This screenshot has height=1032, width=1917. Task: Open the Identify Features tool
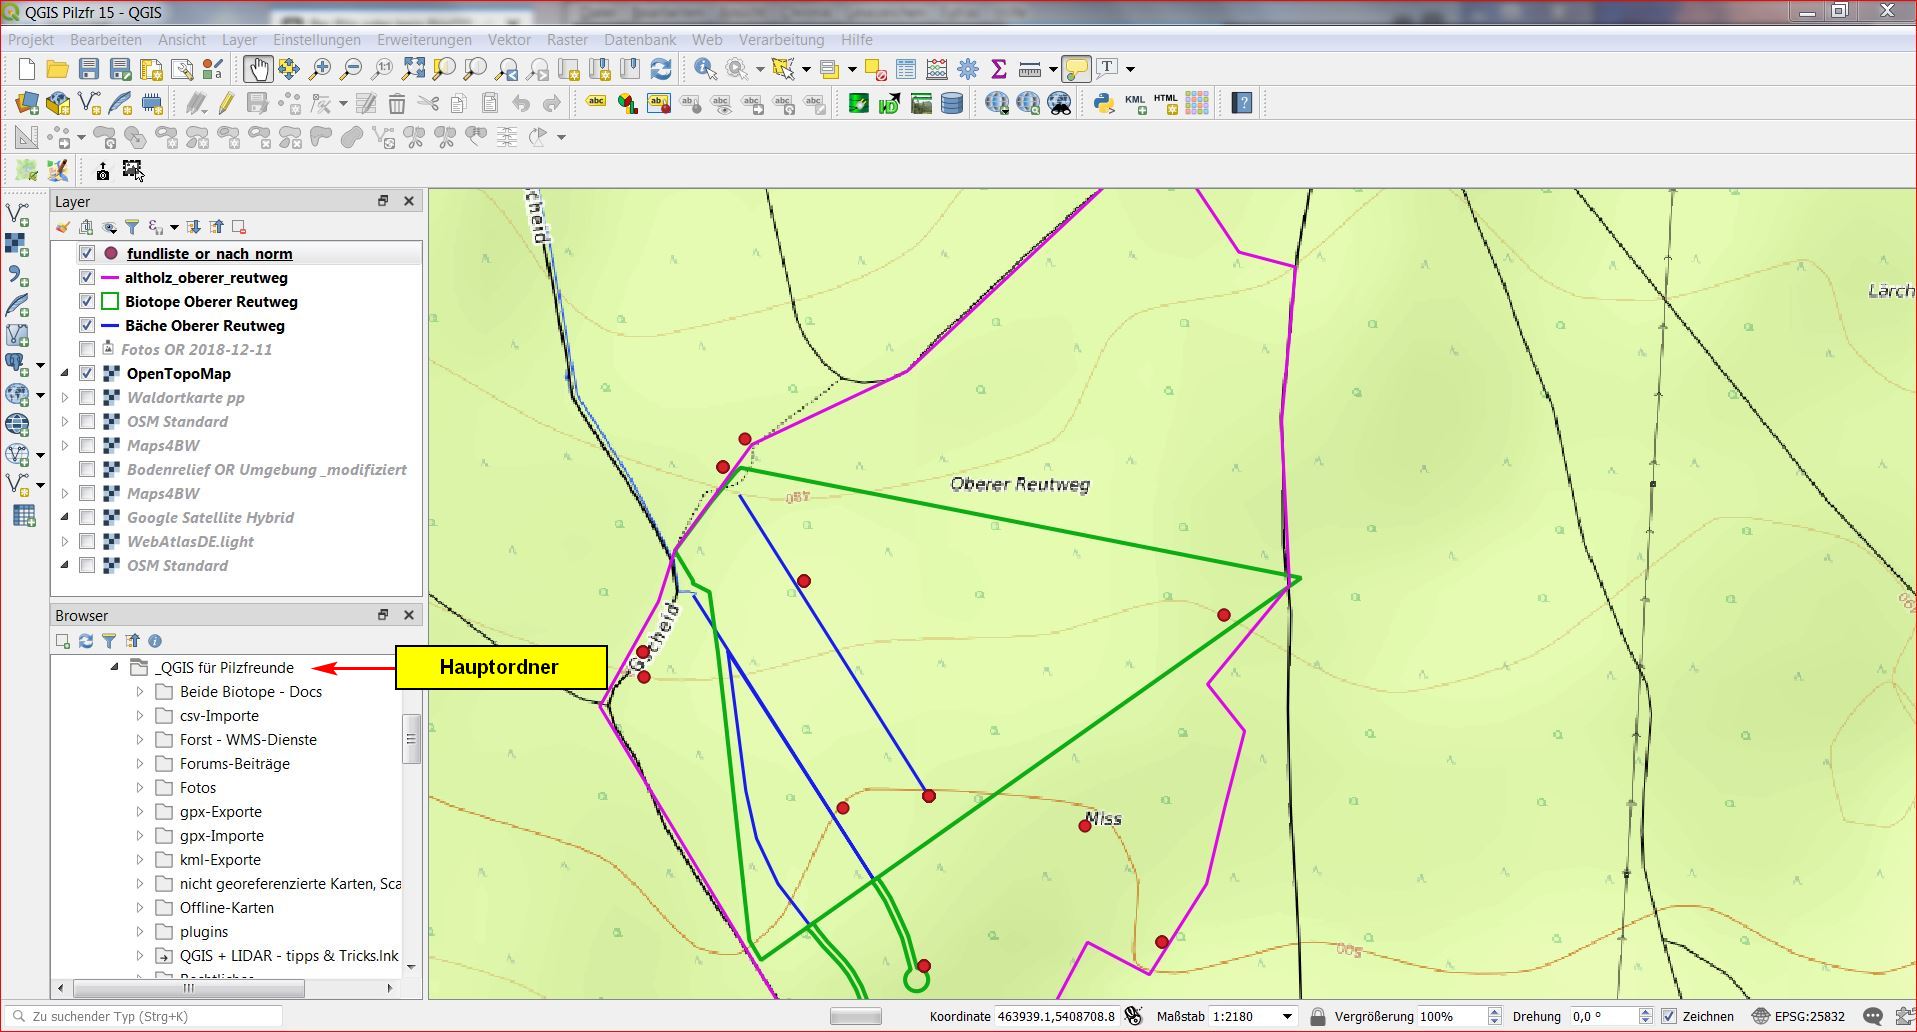705,69
